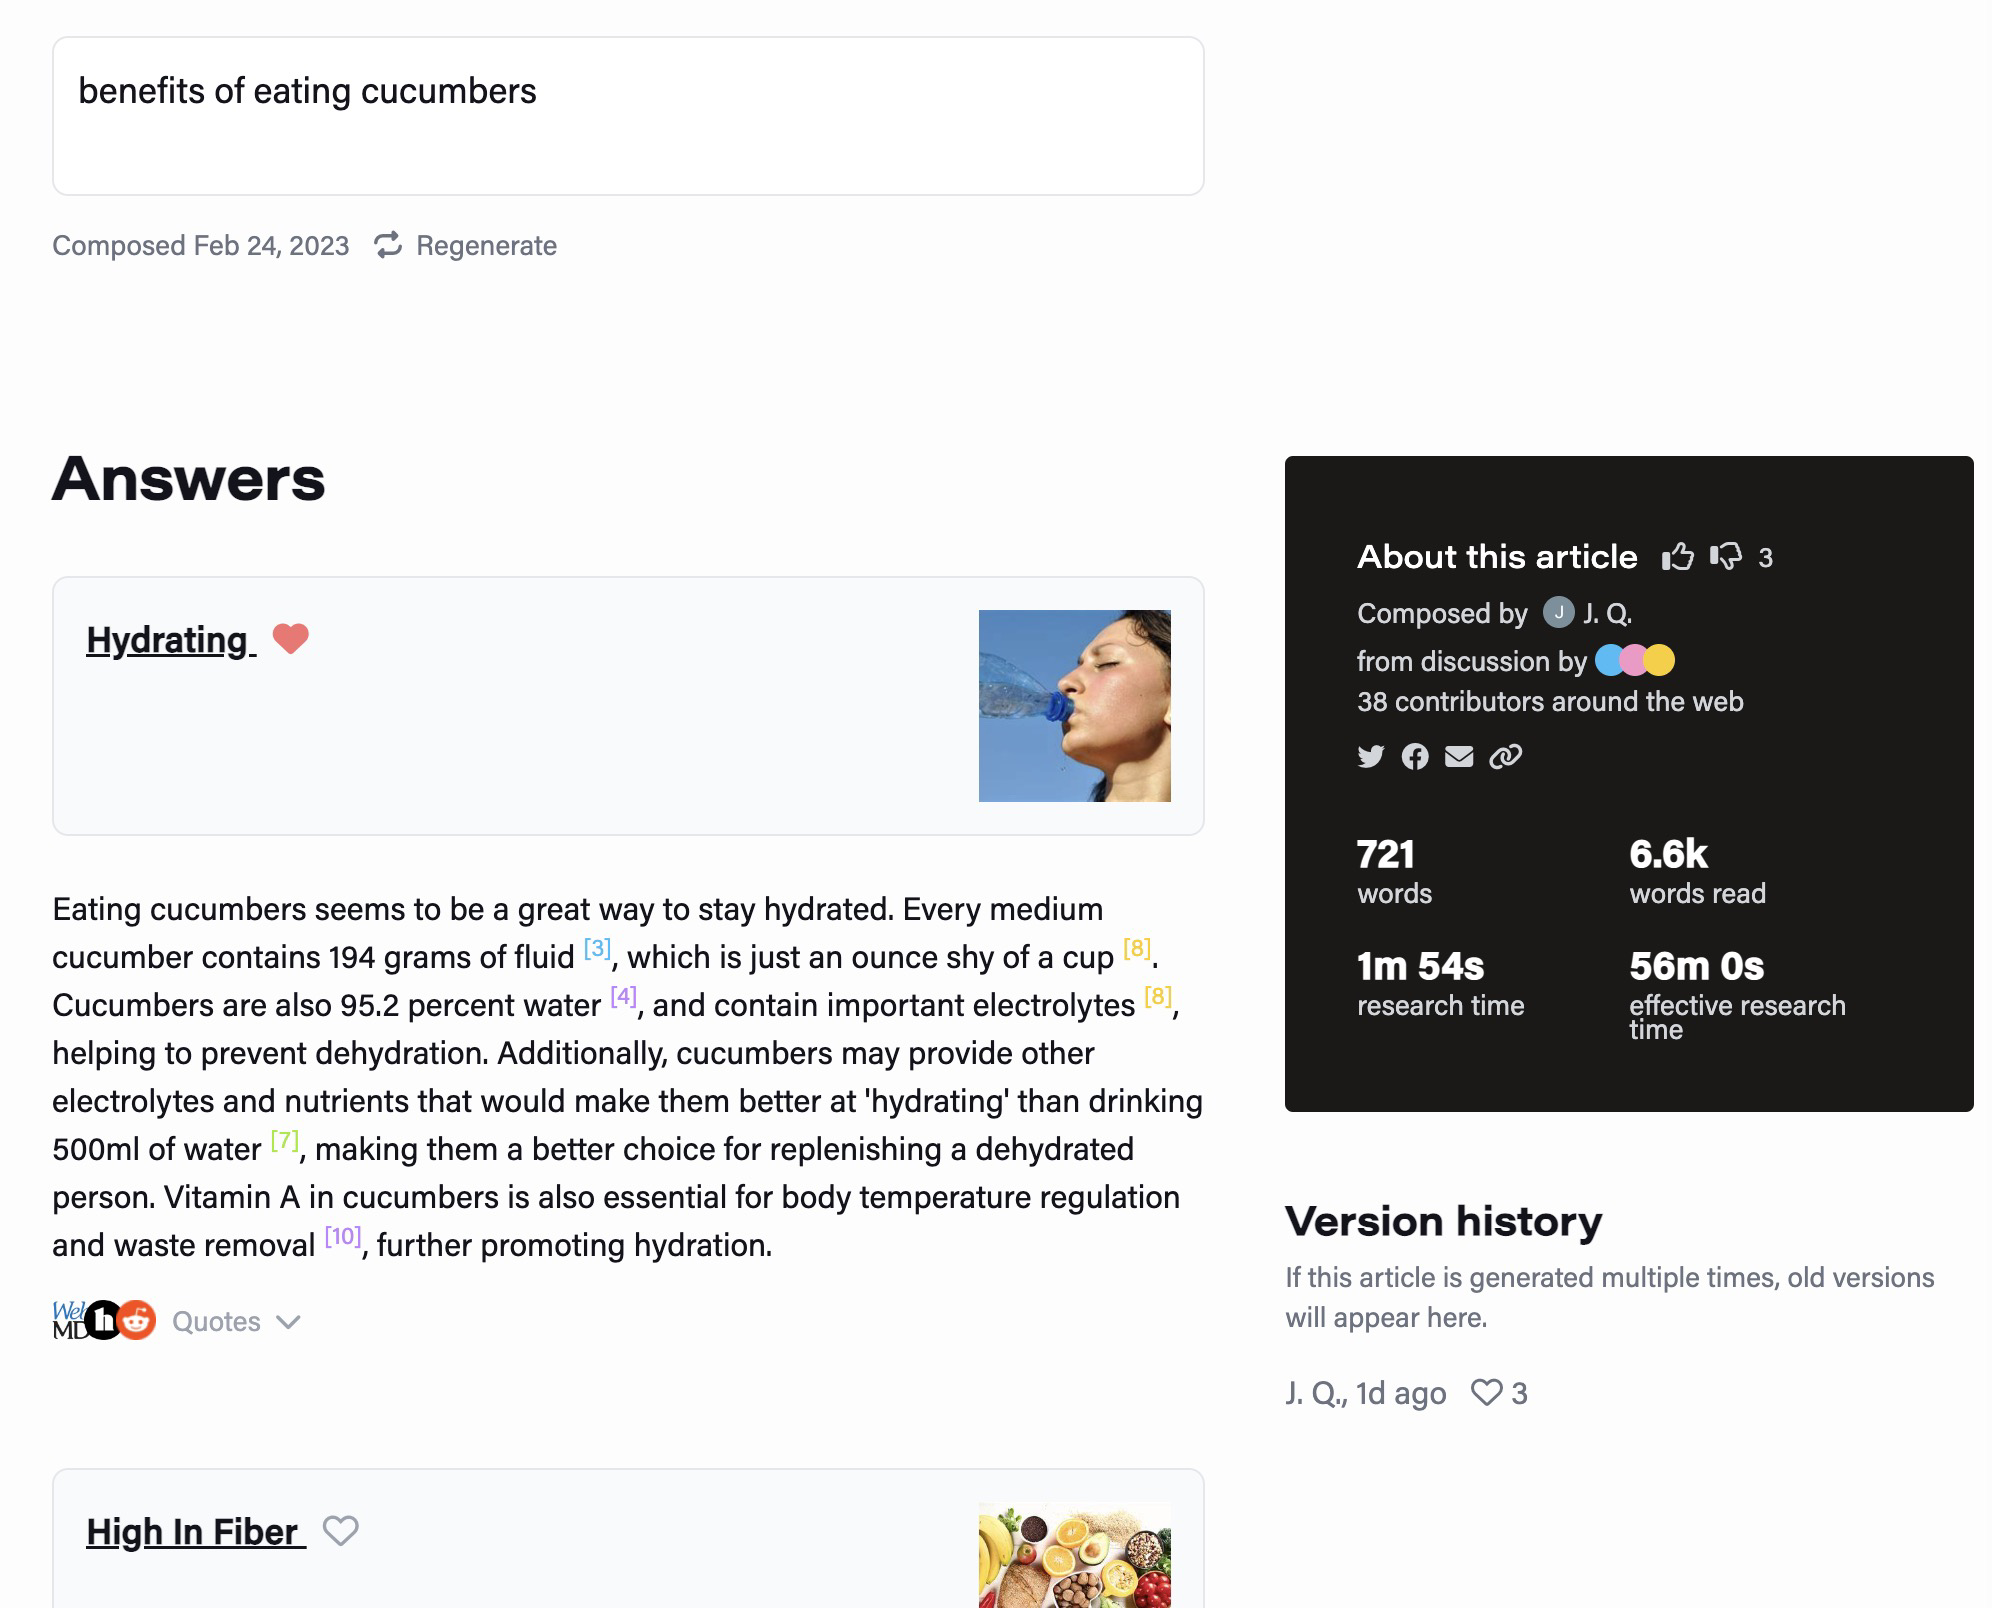Share article via Twitter icon
Screen dimensions: 1992x1608
1371,756
